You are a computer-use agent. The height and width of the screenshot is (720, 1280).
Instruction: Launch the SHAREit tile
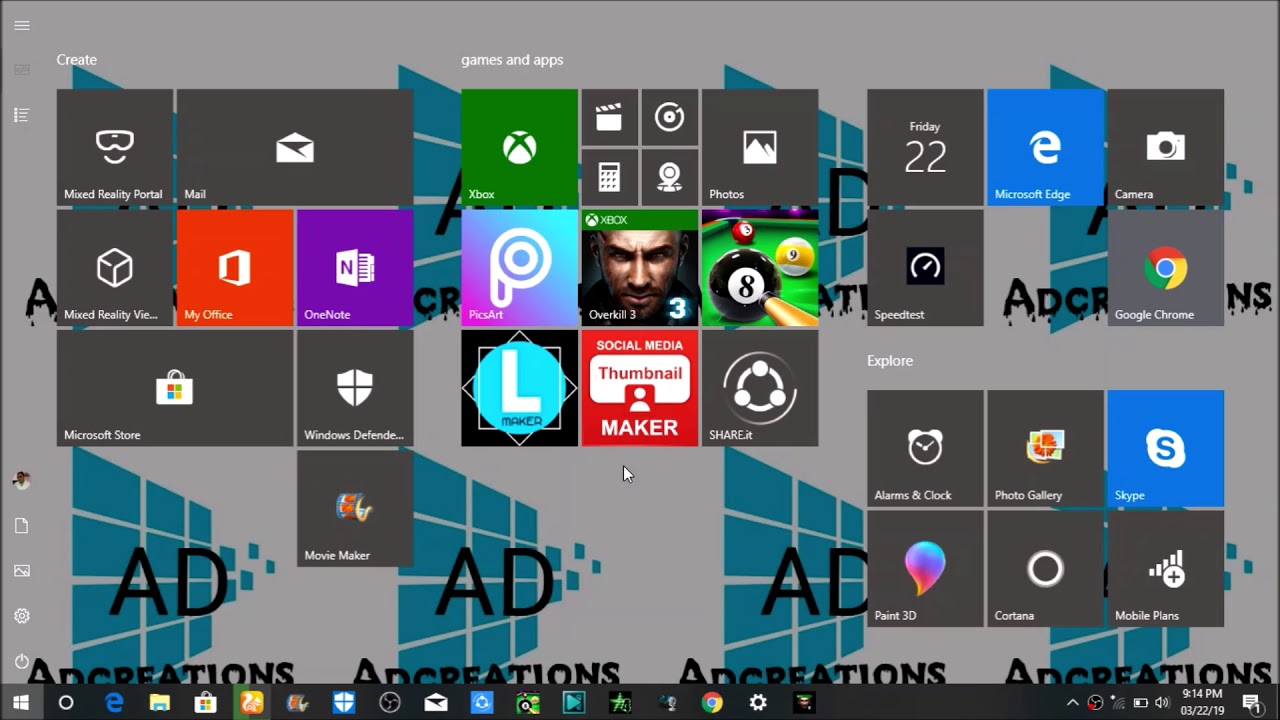760,388
